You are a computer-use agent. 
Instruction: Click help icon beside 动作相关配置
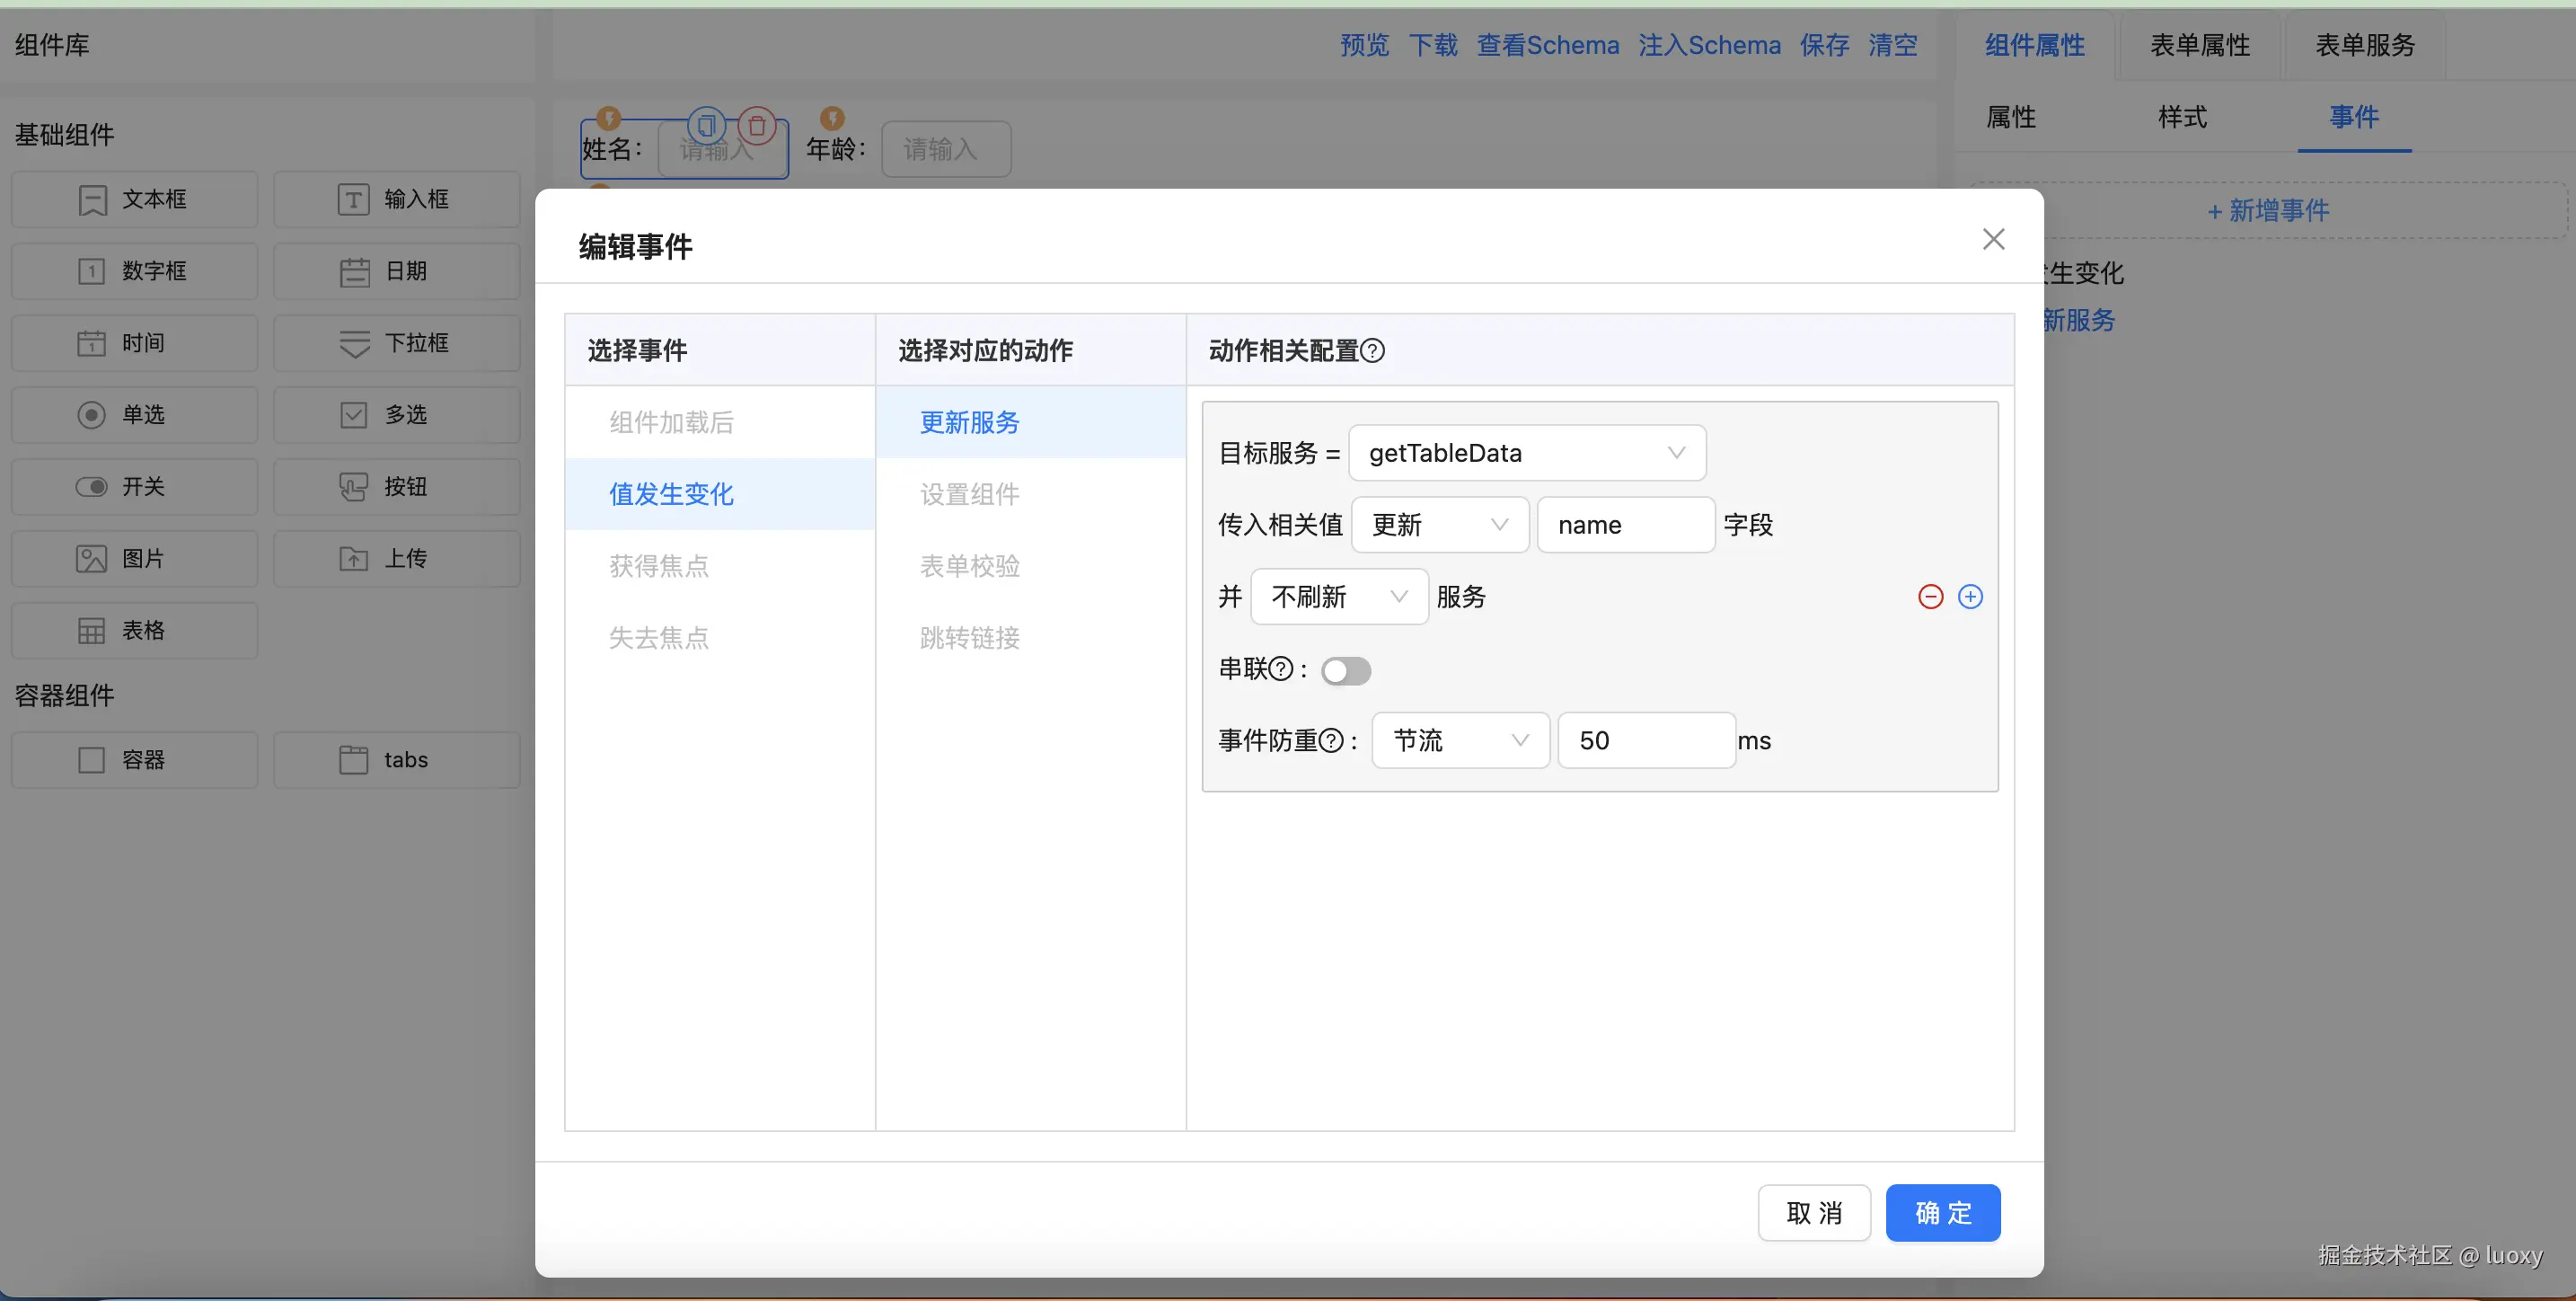(x=1373, y=351)
